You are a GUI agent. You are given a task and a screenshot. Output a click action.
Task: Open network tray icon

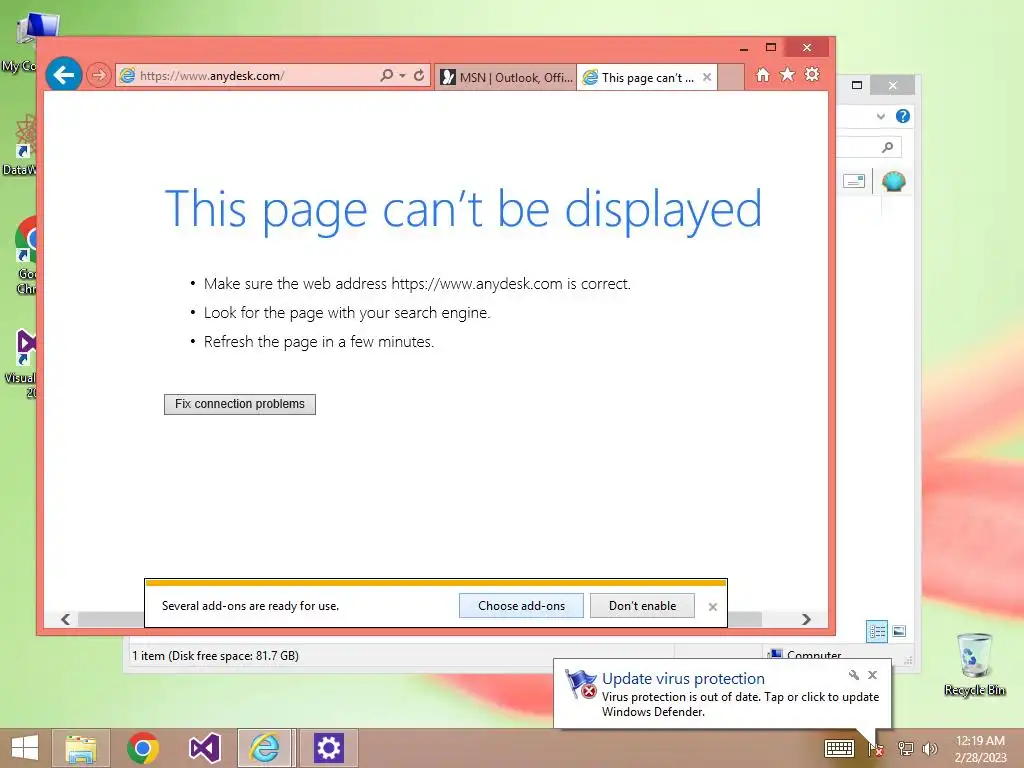pos(906,748)
